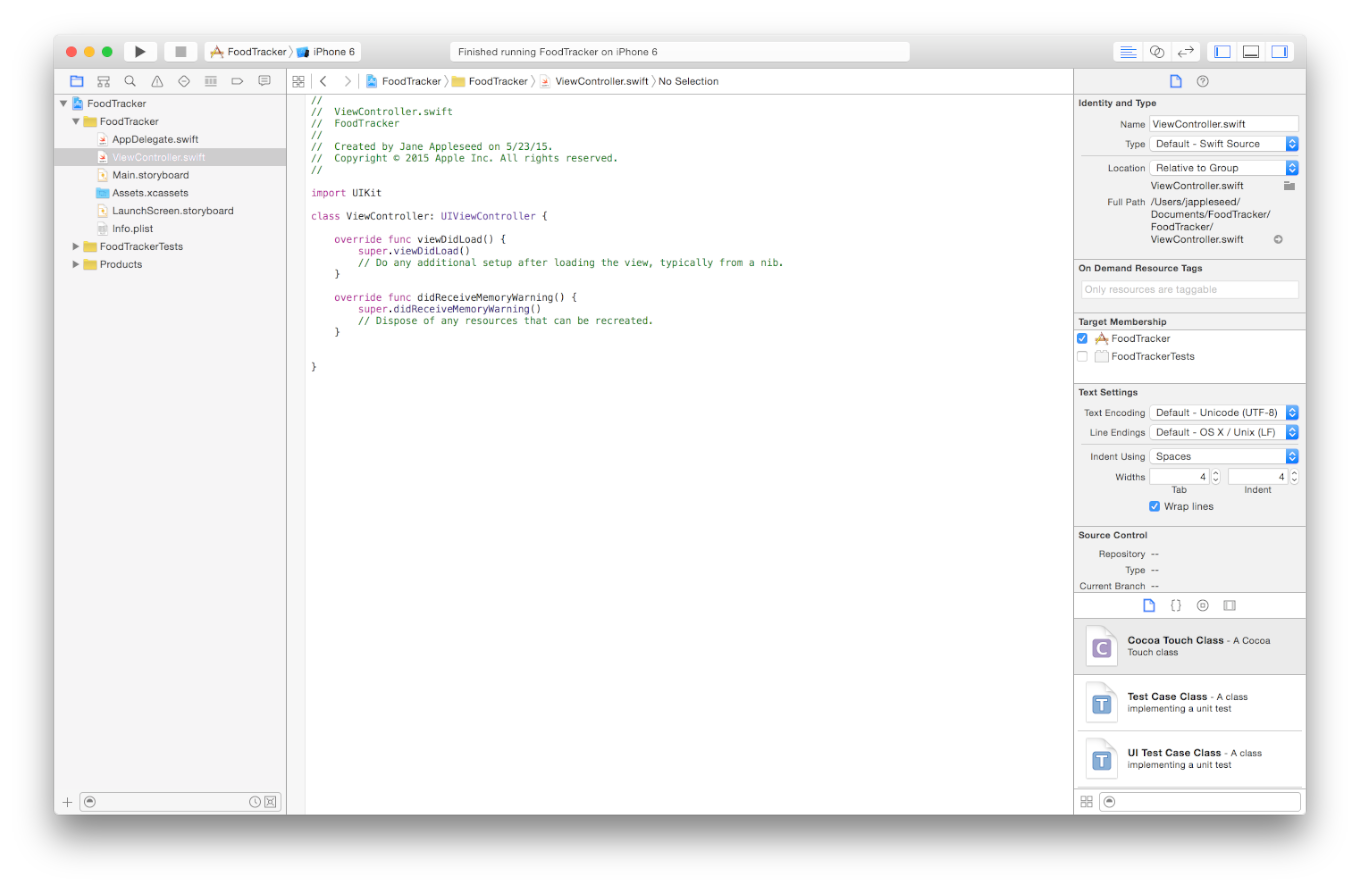Open the report navigator
Screen dimensions: 1360x892
264,81
